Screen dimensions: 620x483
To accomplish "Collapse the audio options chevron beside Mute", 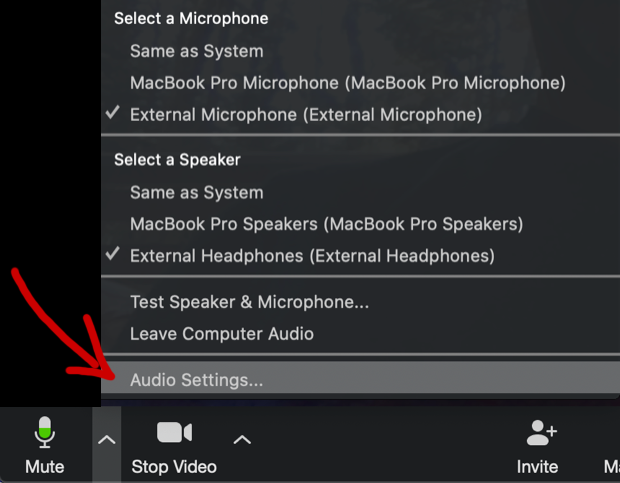I will (x=106, y=440).
